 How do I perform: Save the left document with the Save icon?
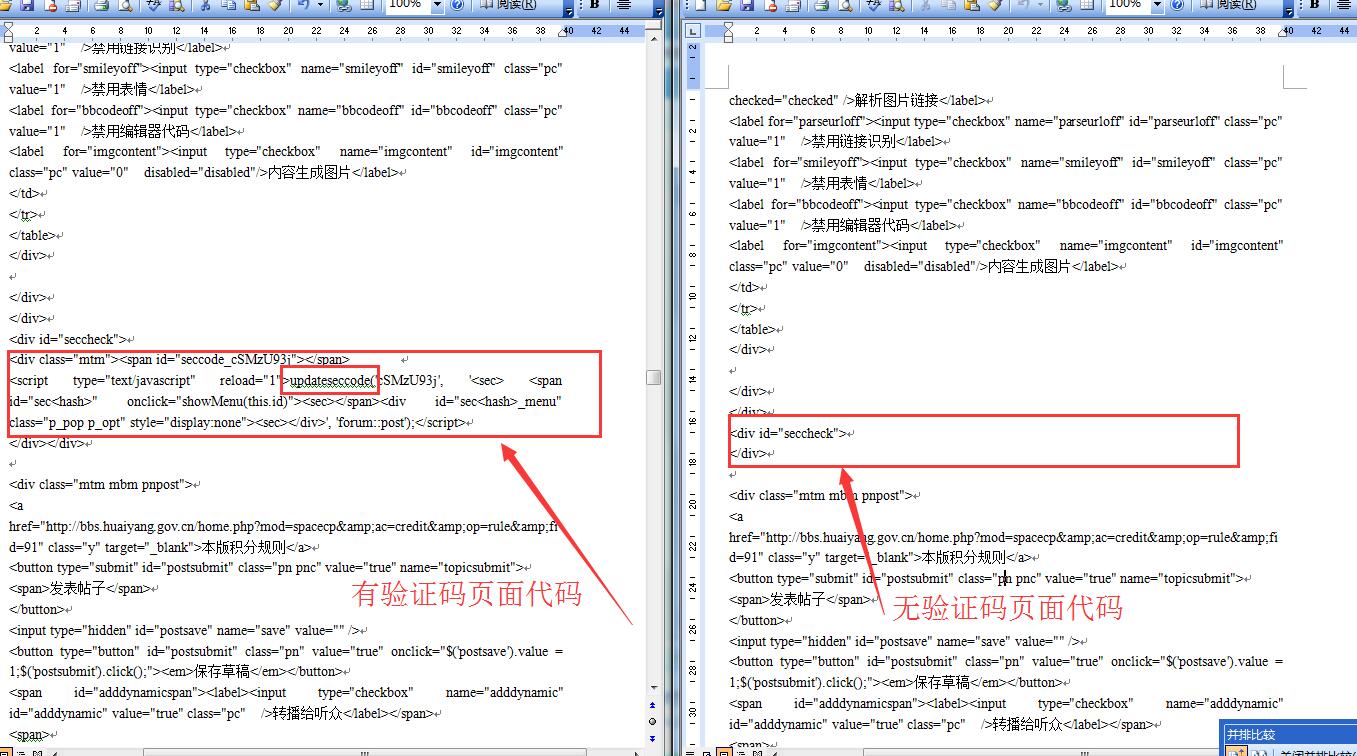[x=27, y=5]
